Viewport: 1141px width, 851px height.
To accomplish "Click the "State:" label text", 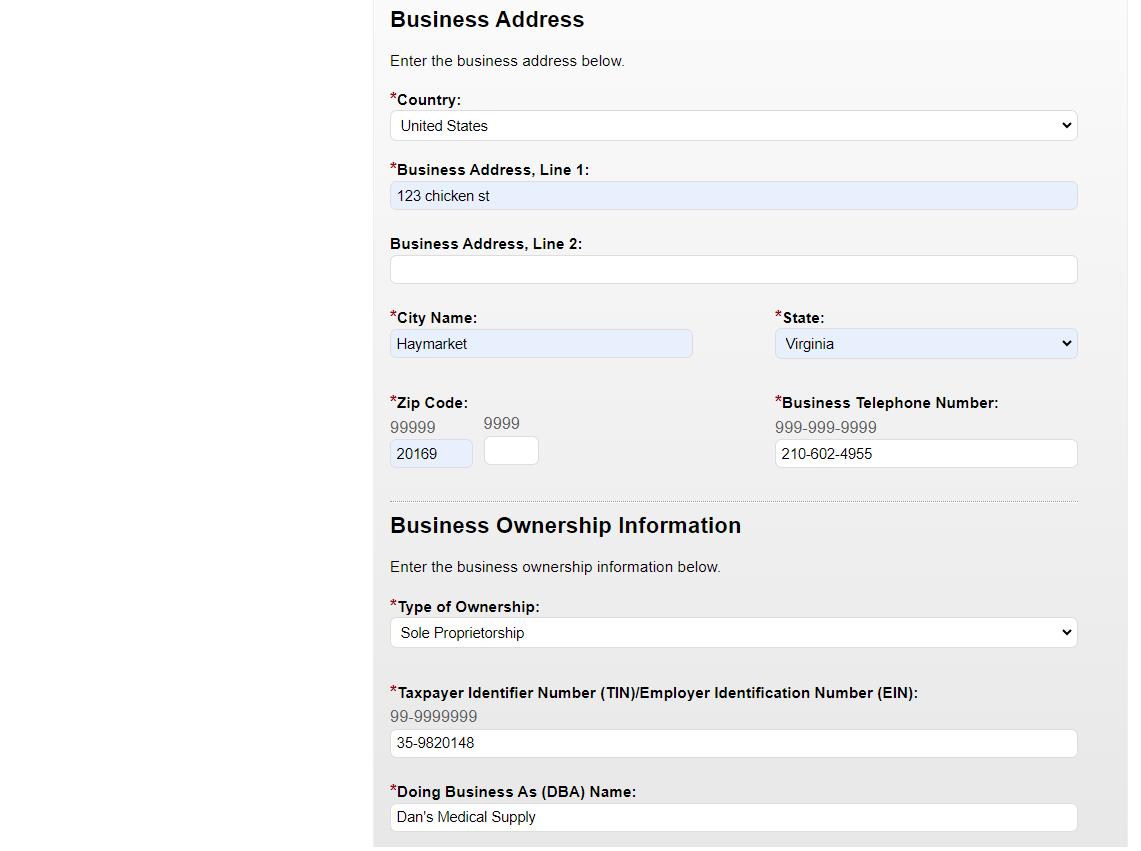I will coord(803,318).
